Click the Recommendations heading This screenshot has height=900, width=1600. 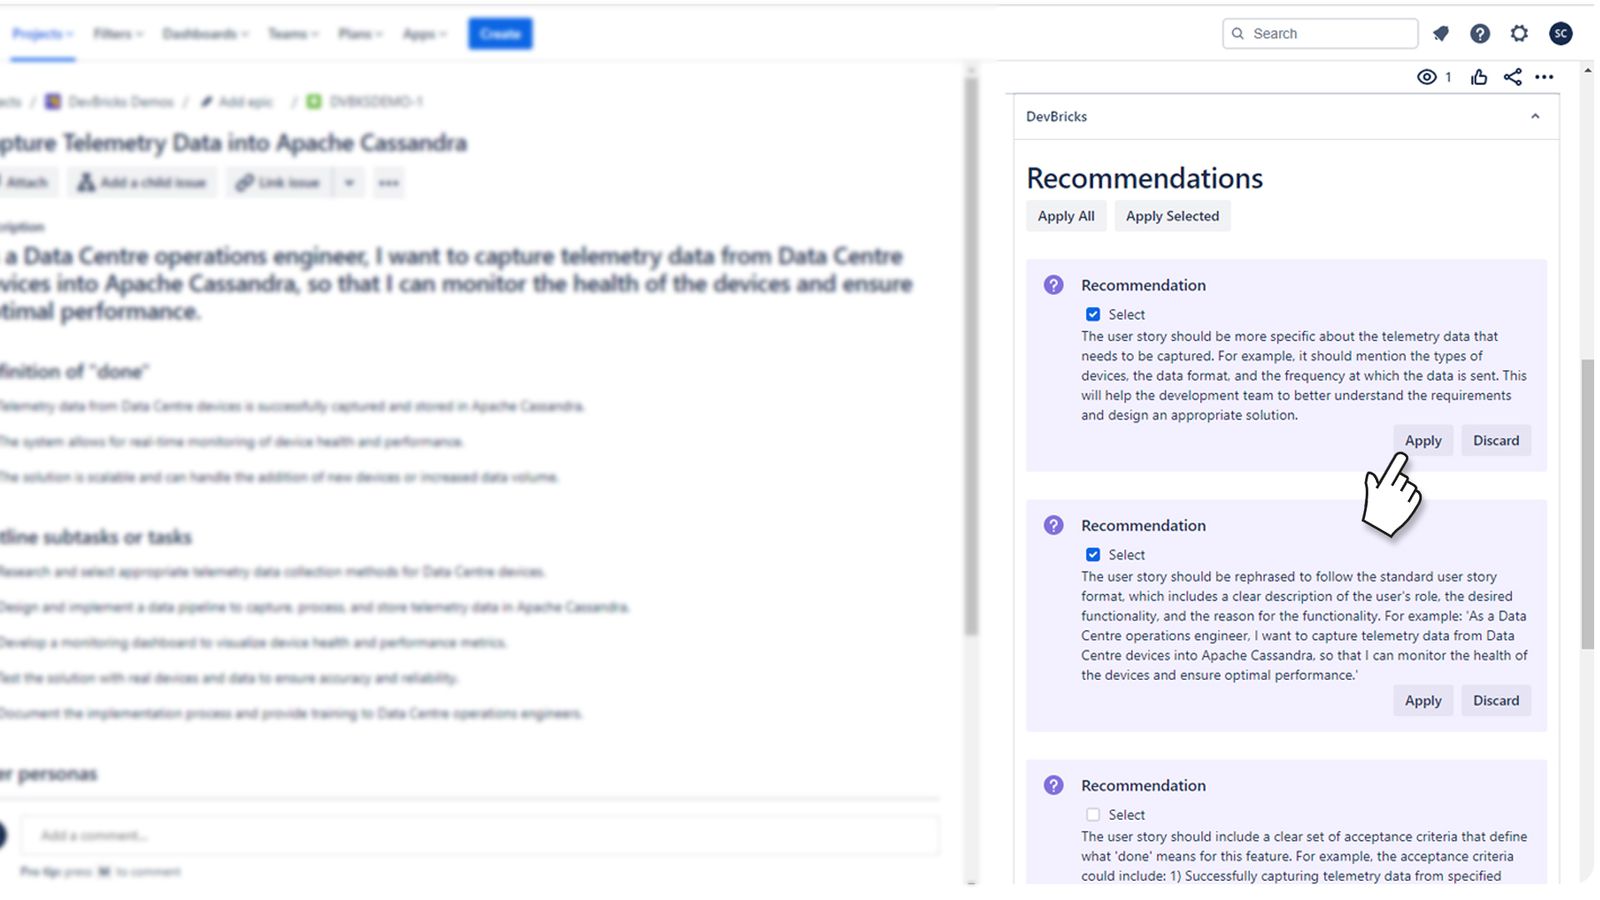1144,178
